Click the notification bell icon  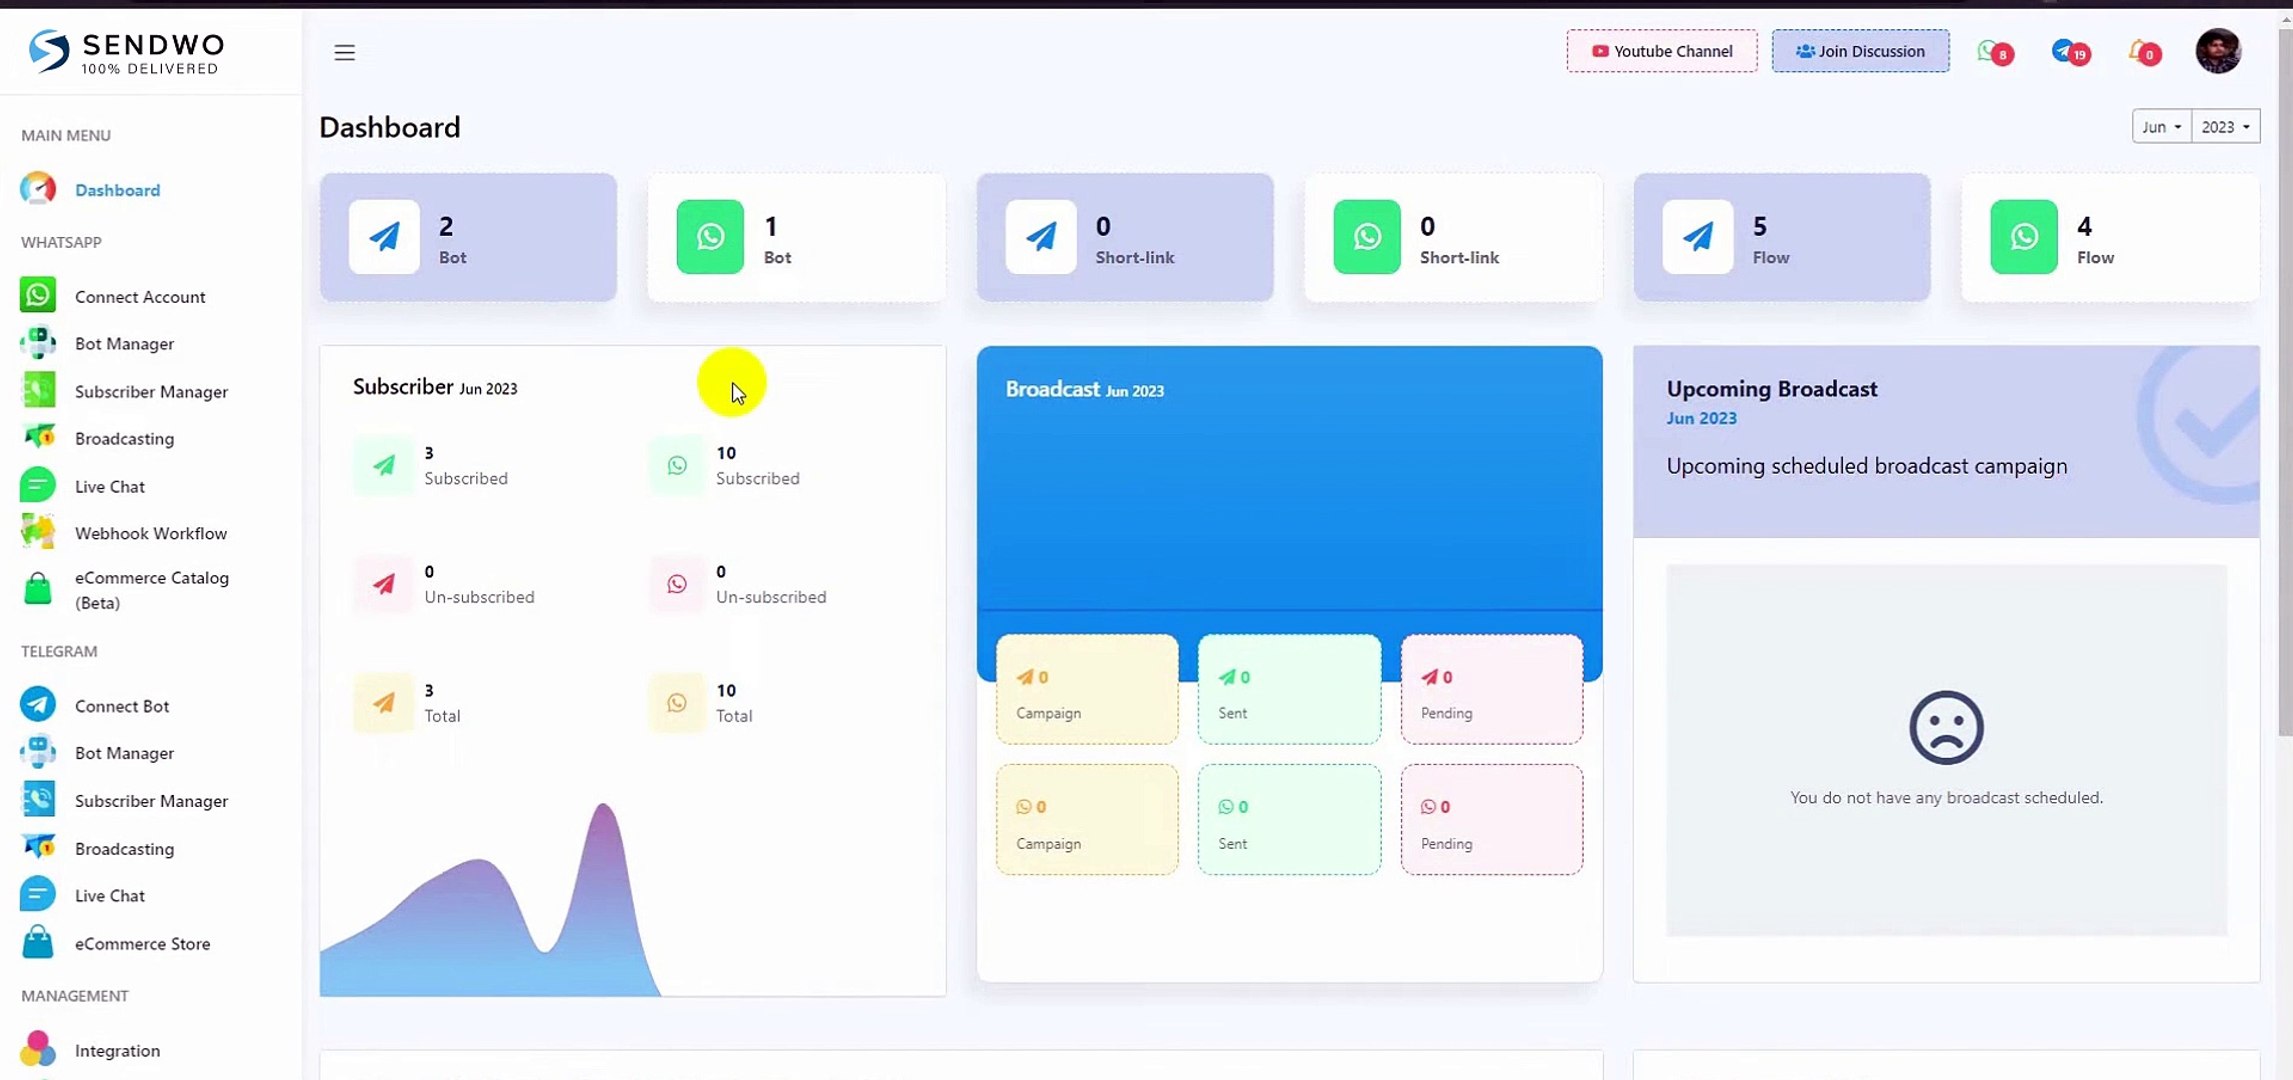pos(2140,52)
